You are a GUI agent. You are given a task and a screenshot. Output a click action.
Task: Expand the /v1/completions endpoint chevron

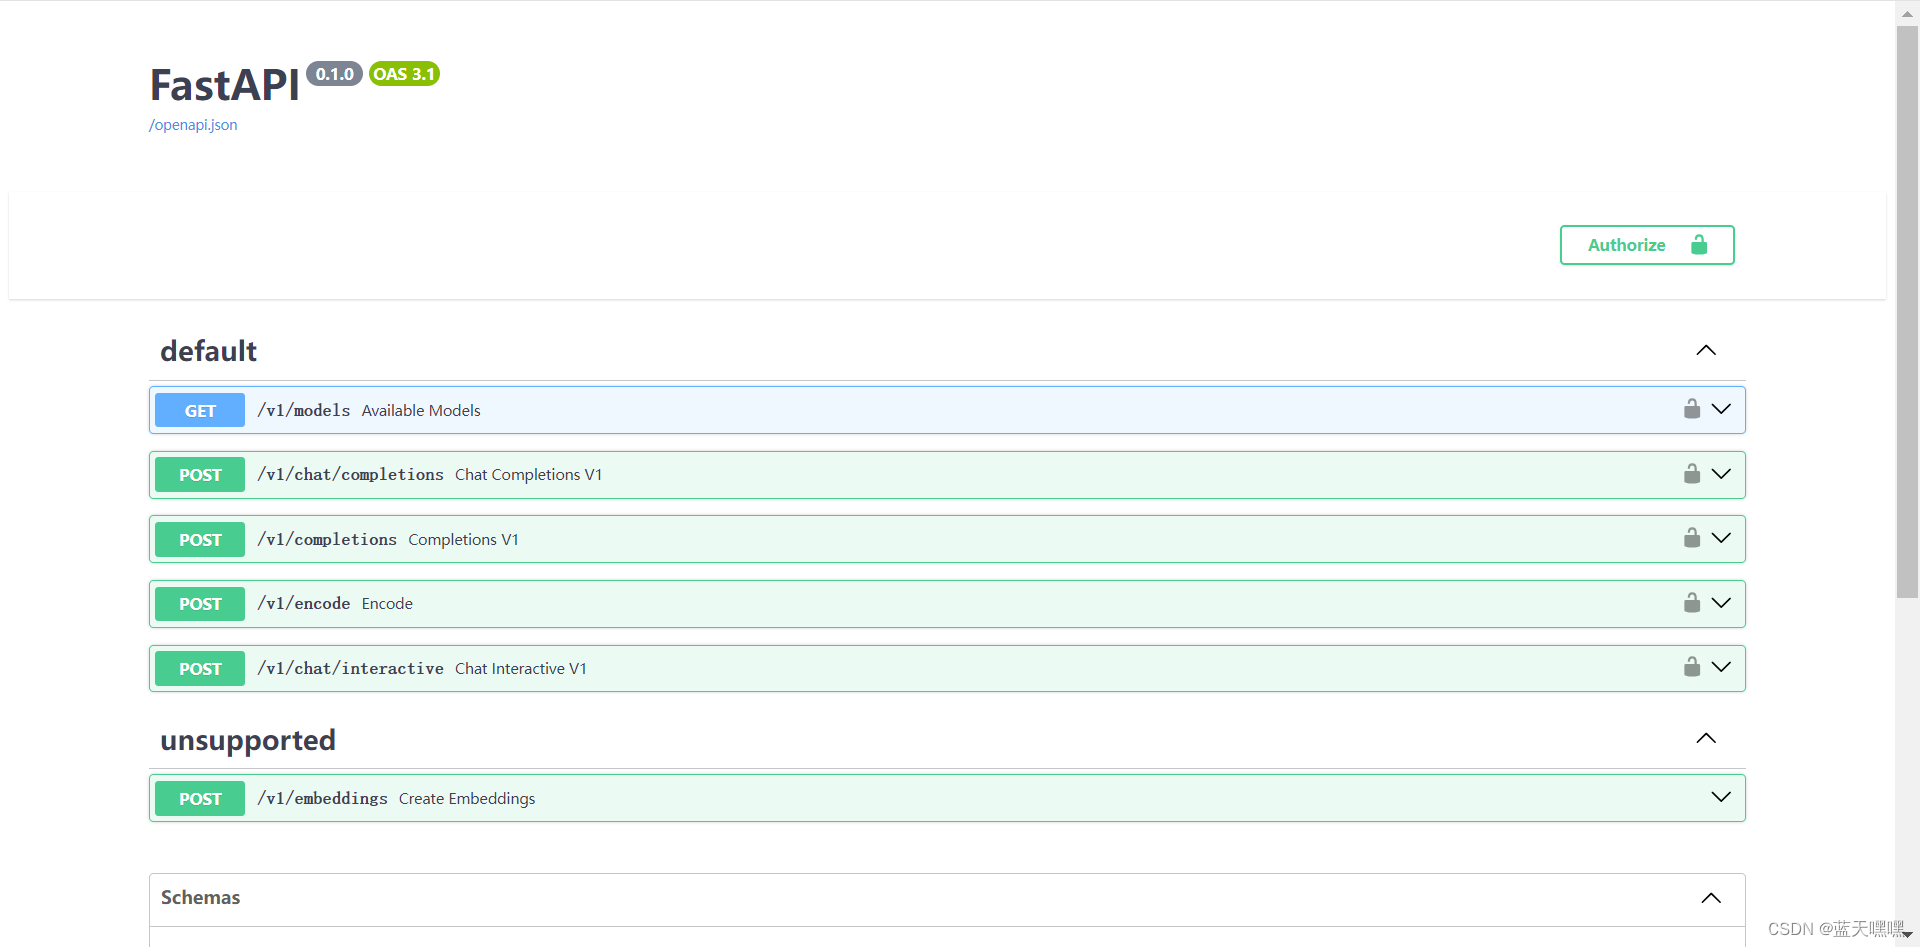1721,538
